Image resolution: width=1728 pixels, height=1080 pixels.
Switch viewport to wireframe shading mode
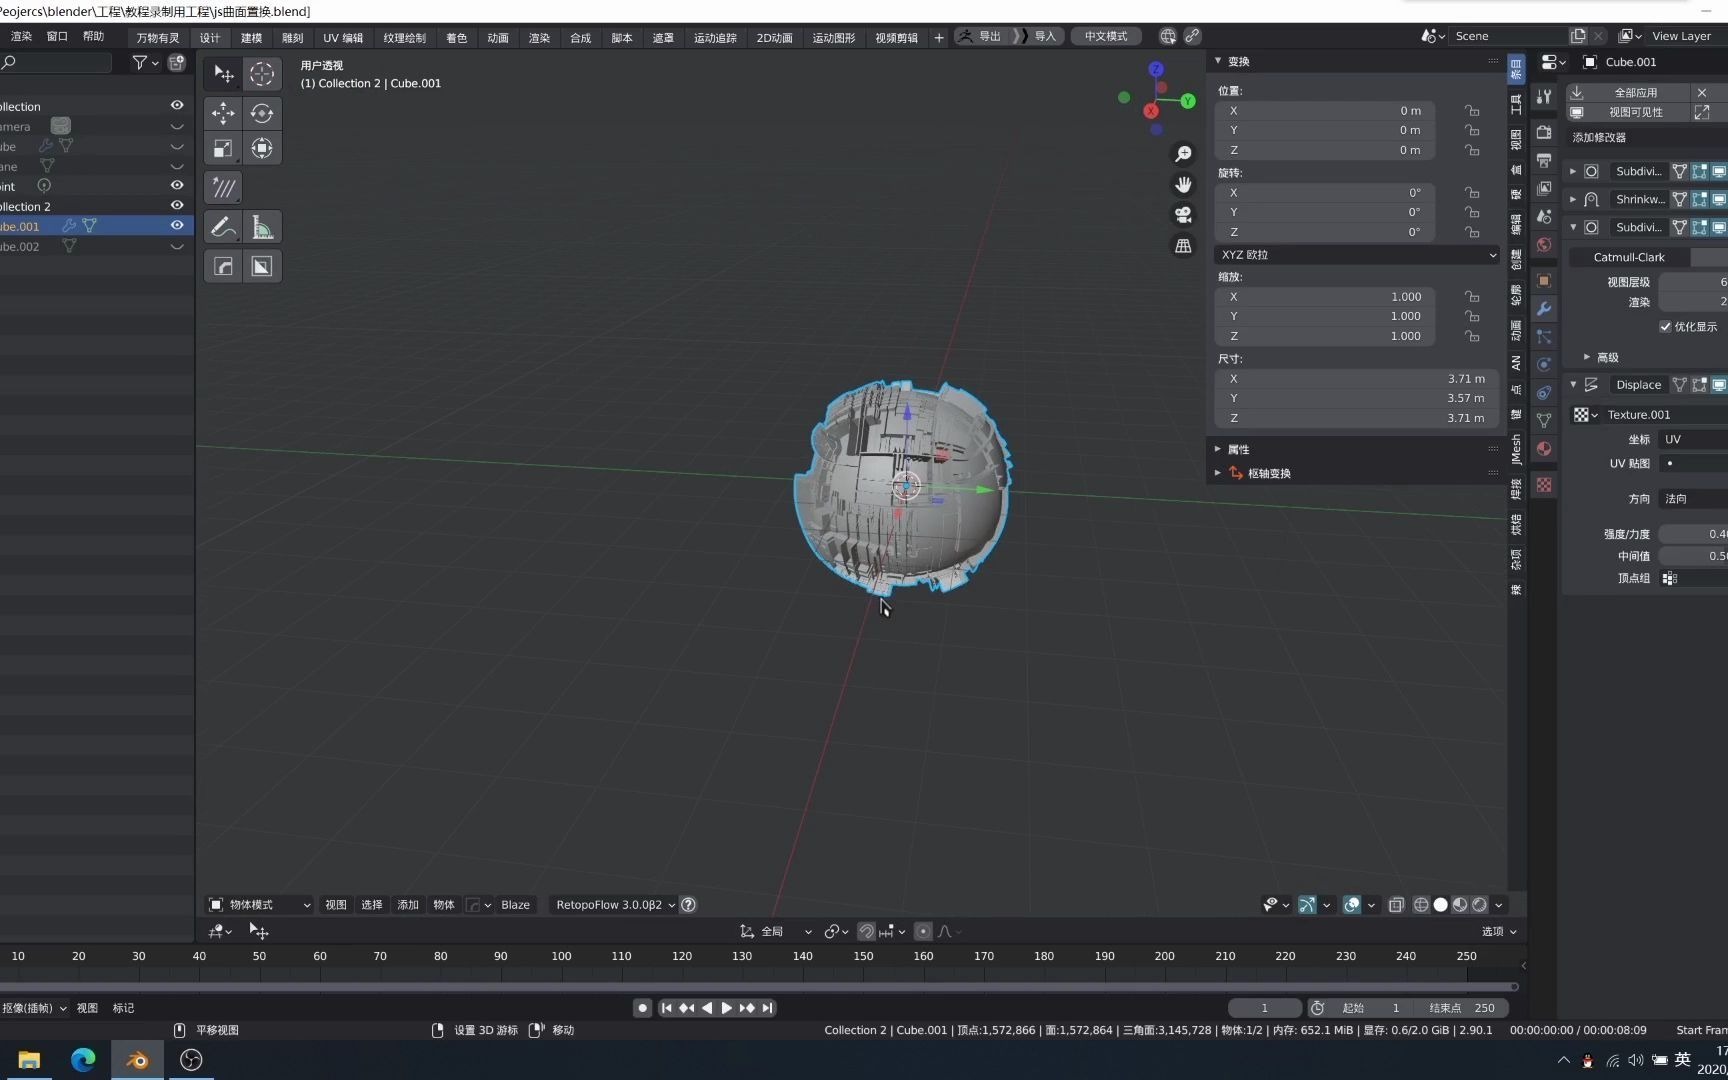pyautogui.click(x=1421, y=905)
